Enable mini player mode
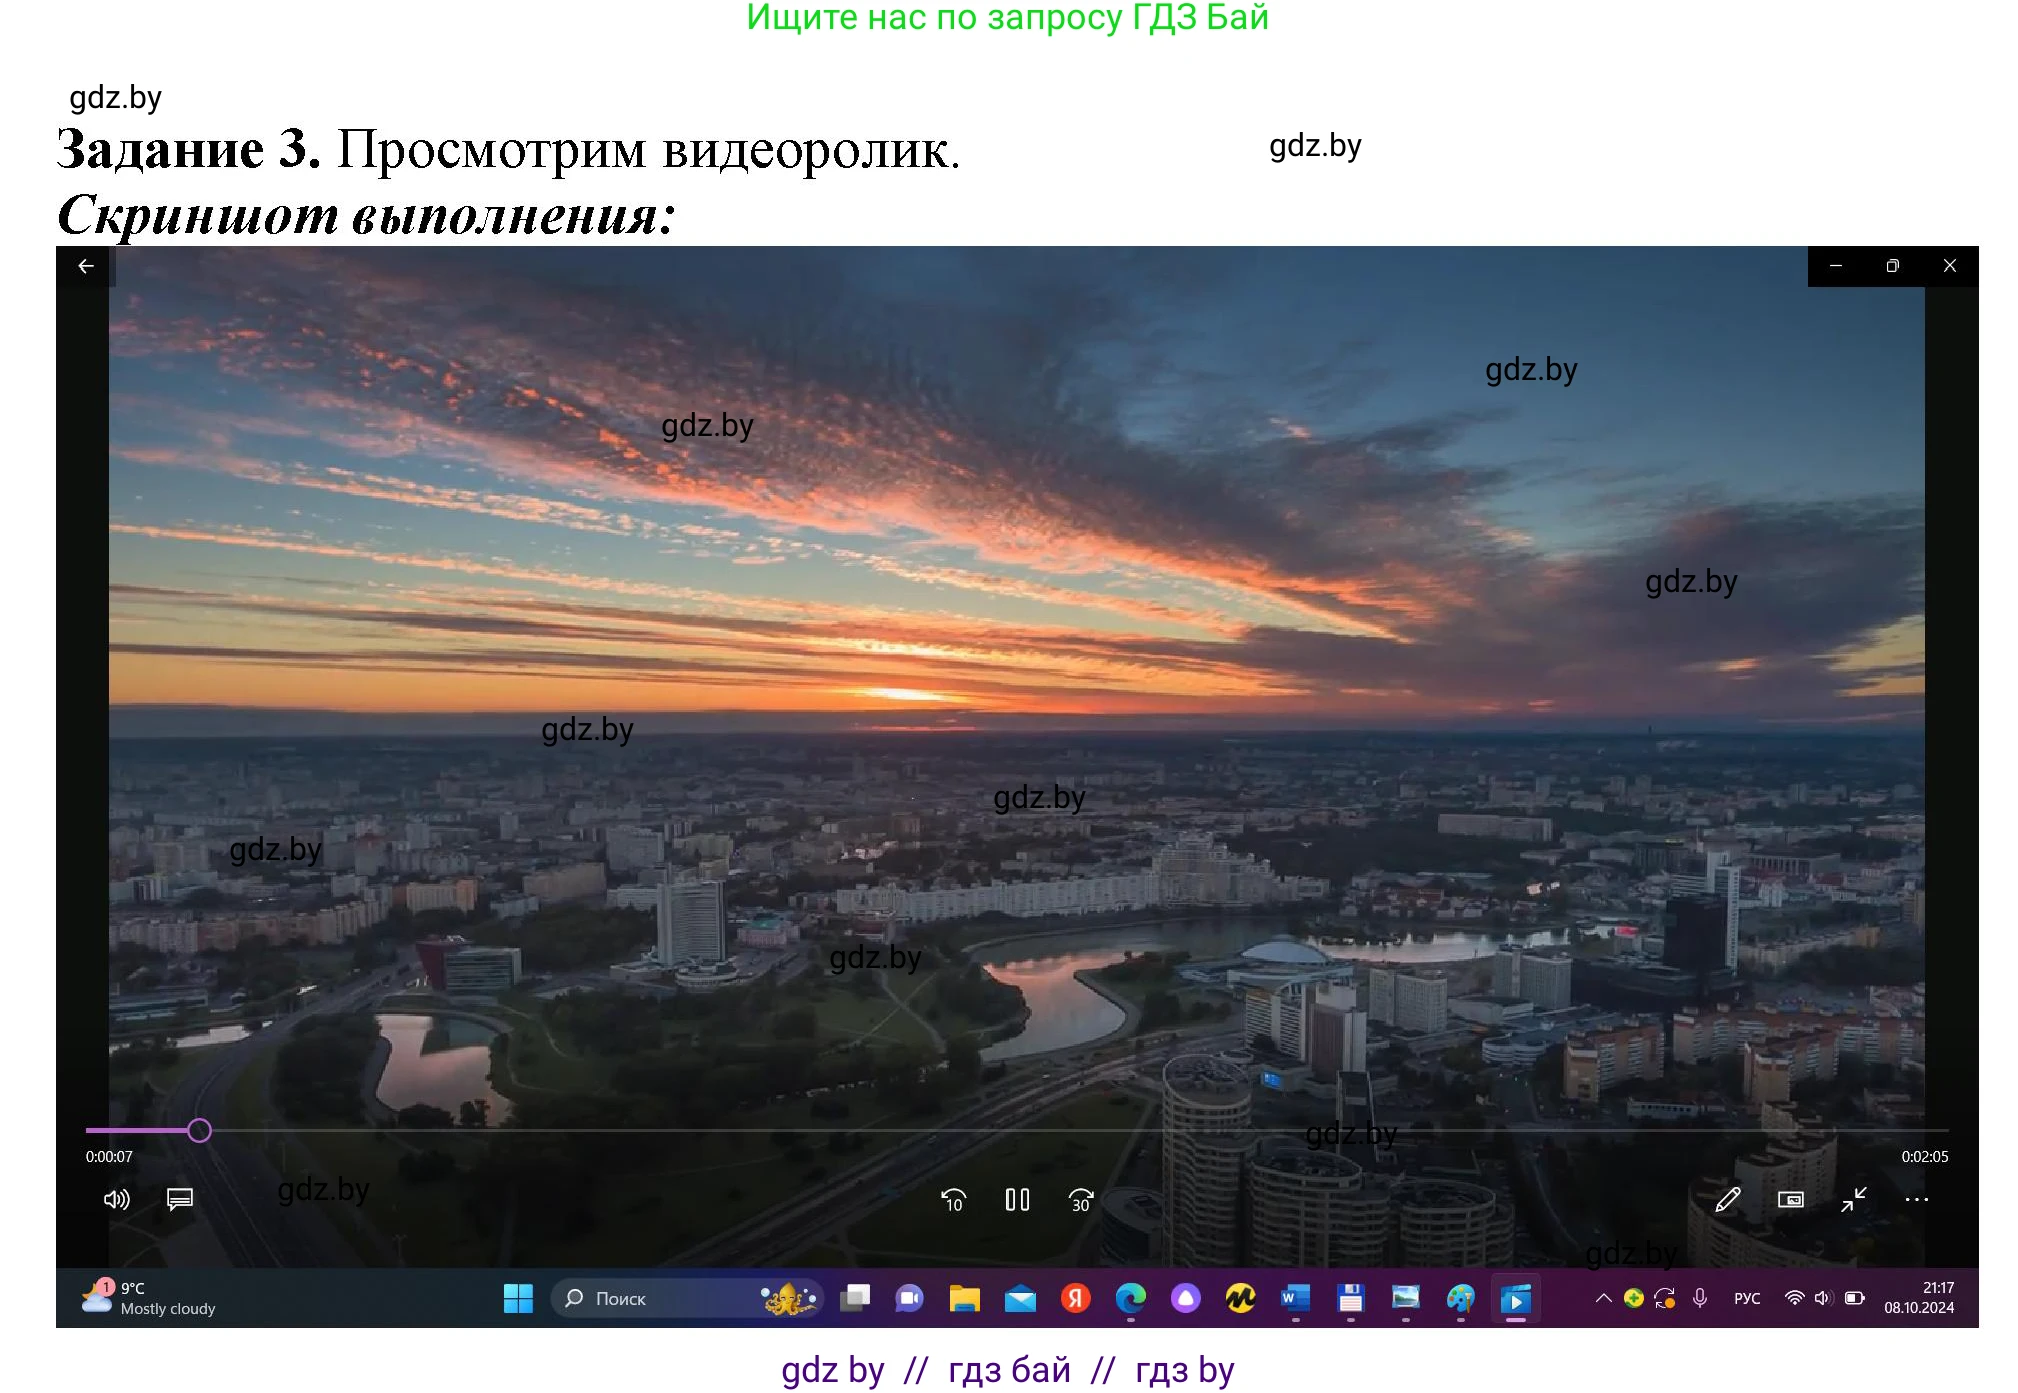 1791,1200
